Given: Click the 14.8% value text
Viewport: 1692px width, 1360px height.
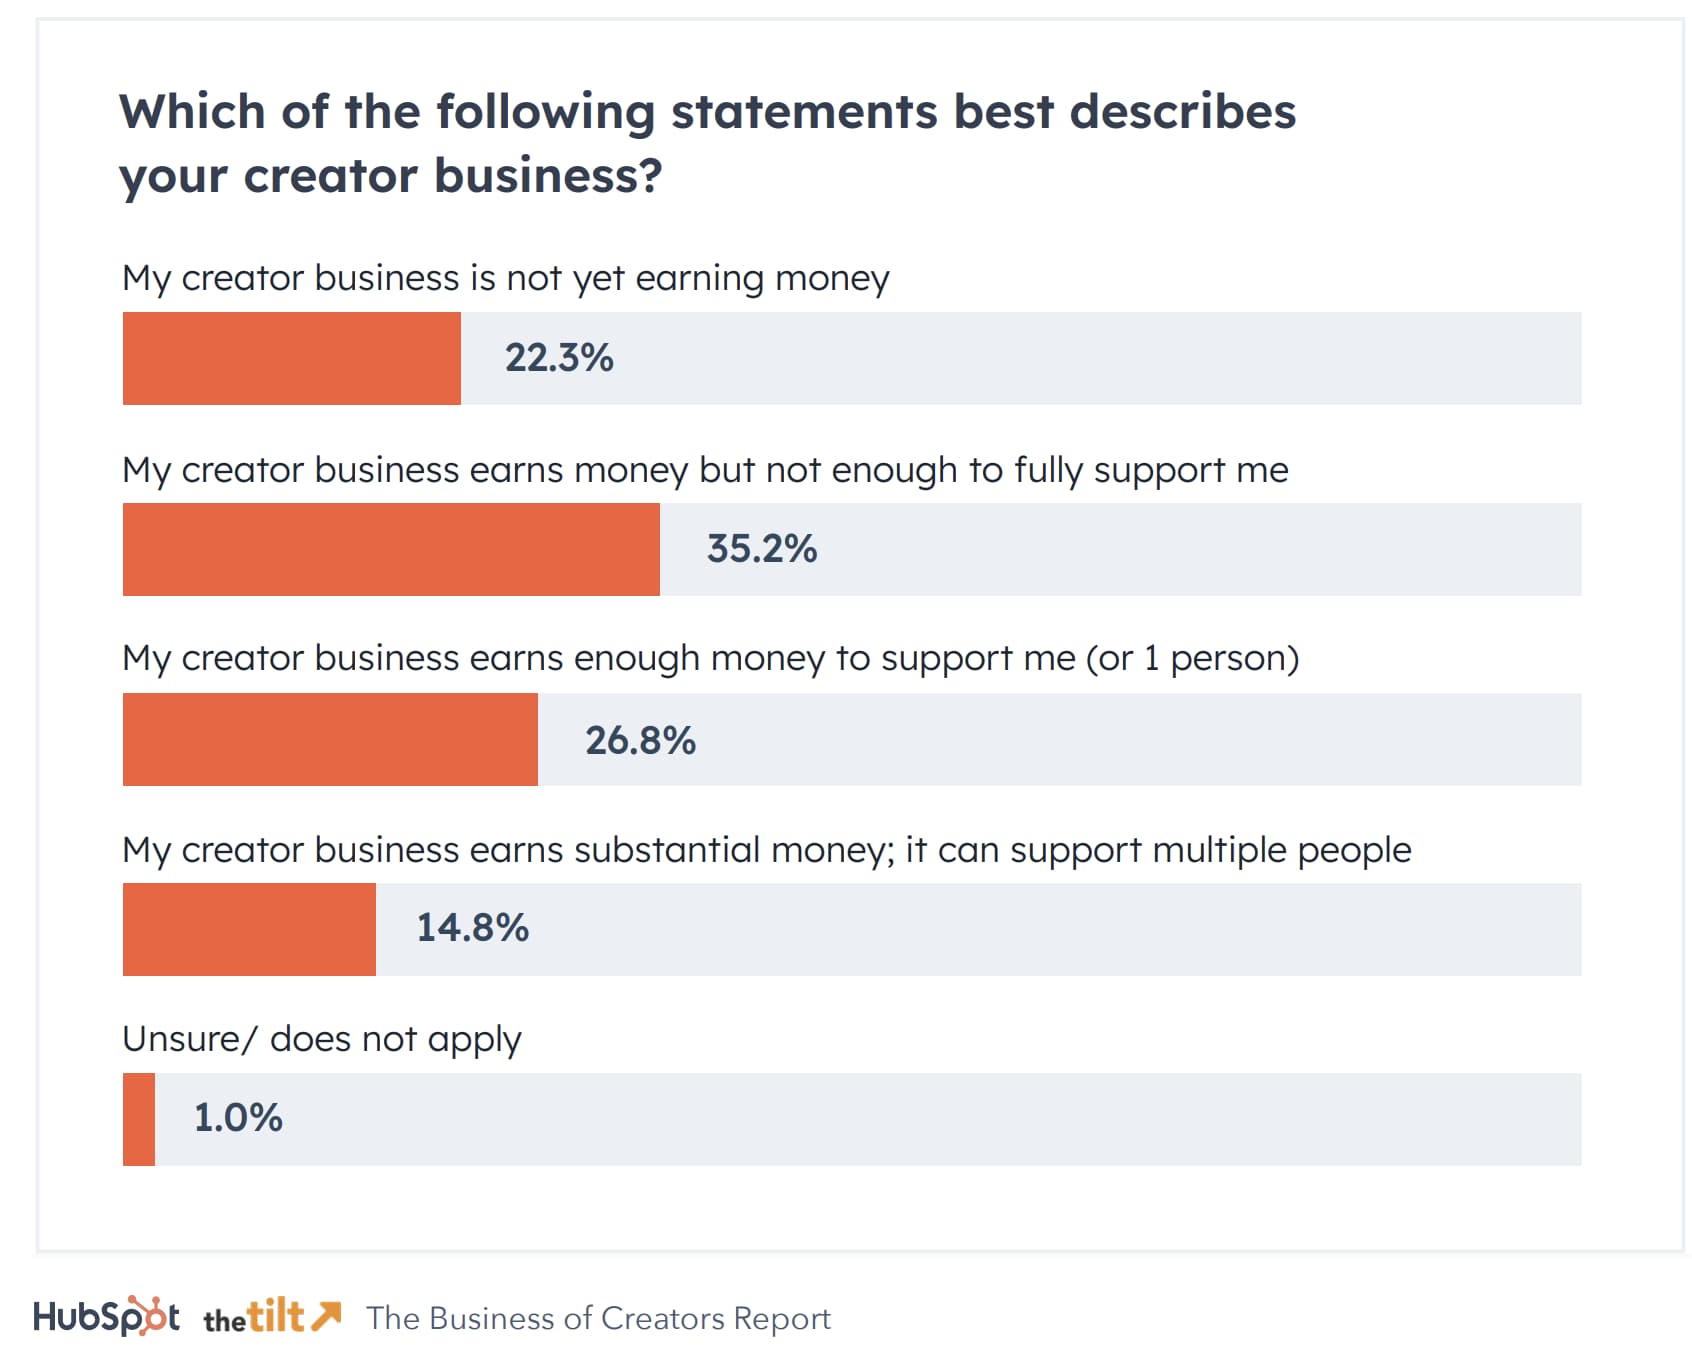Looking at the screenshot, I should [x=472, y=928].
